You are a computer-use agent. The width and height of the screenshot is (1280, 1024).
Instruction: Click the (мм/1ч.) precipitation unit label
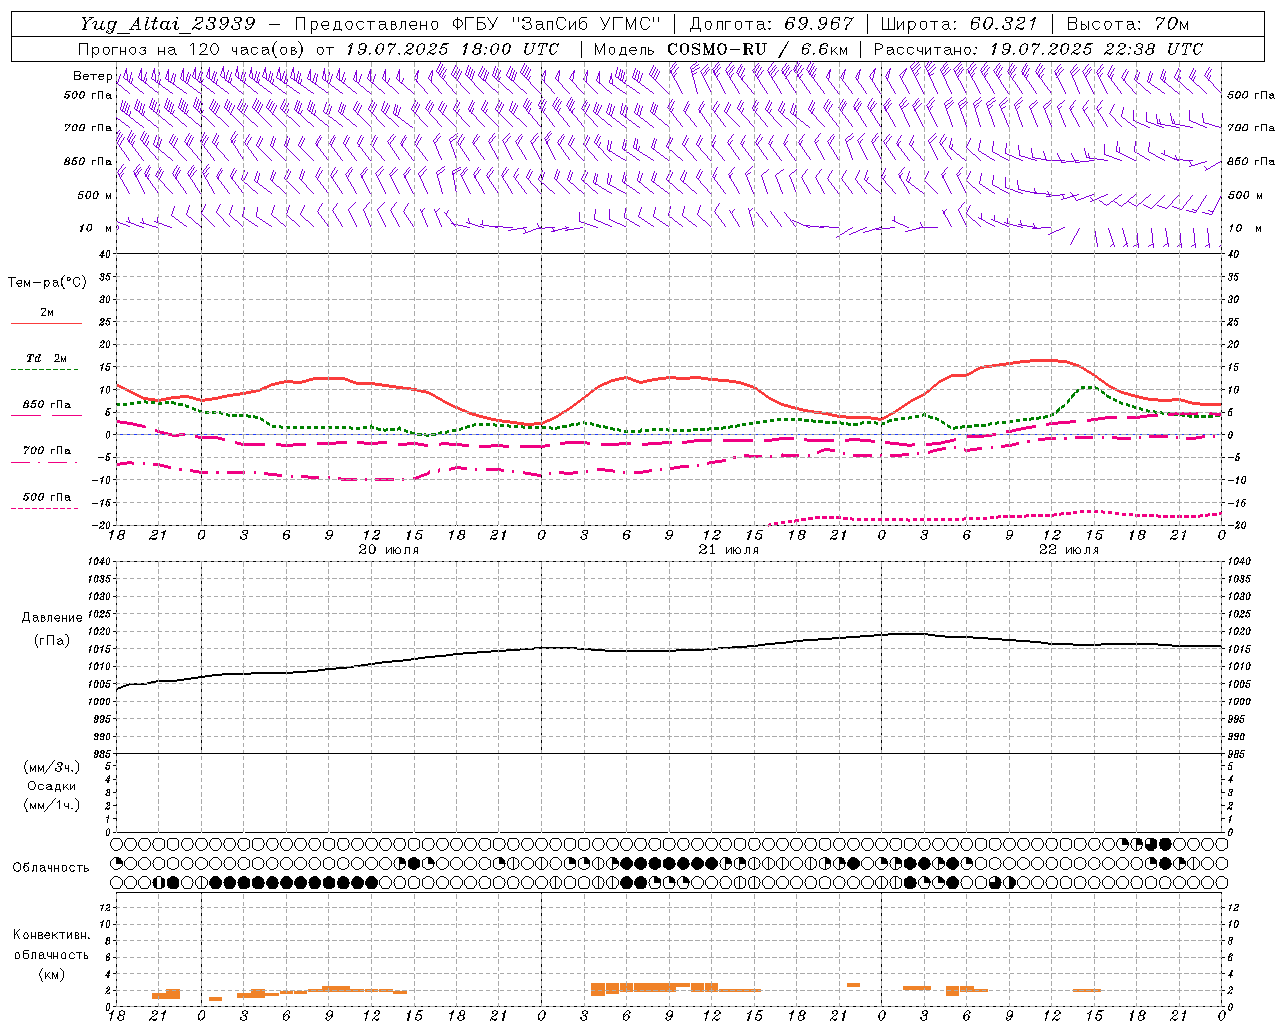click(51, 805)
